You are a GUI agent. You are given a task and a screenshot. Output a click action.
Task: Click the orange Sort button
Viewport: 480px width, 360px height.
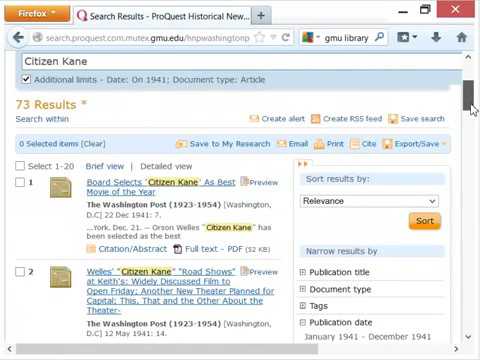pos(425,221)
